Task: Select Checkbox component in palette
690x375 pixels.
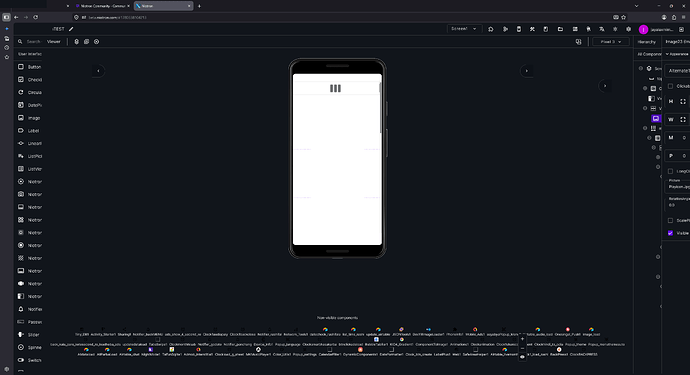Action: [29, 80]
